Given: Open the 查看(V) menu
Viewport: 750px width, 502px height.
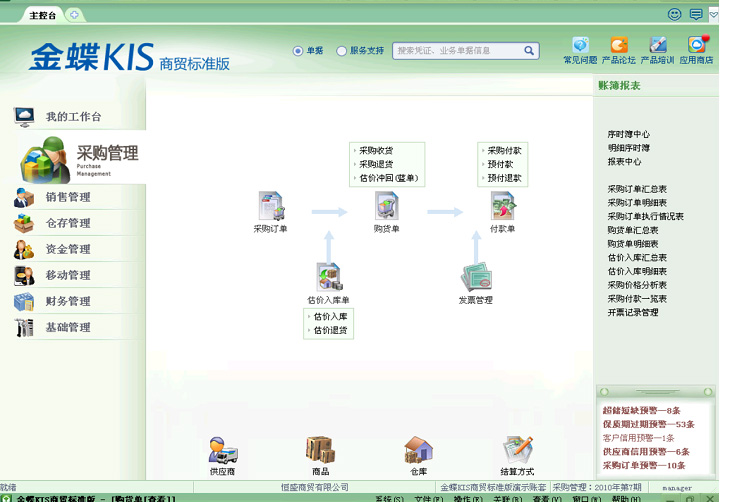Looking at the screenshot, I should click(x=547, y=499).
